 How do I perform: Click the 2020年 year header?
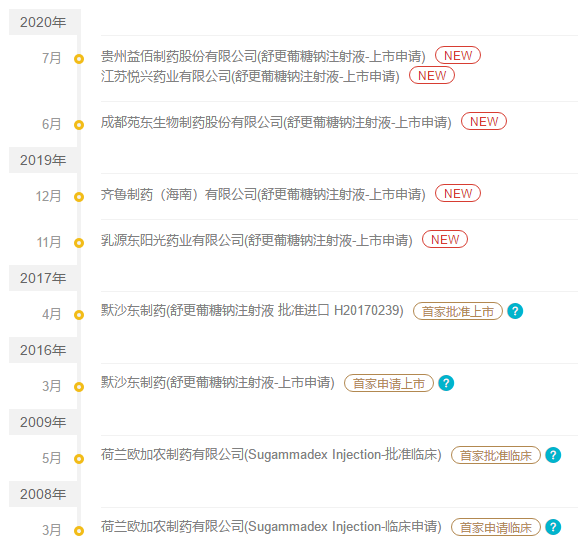[x=43, y=22]
